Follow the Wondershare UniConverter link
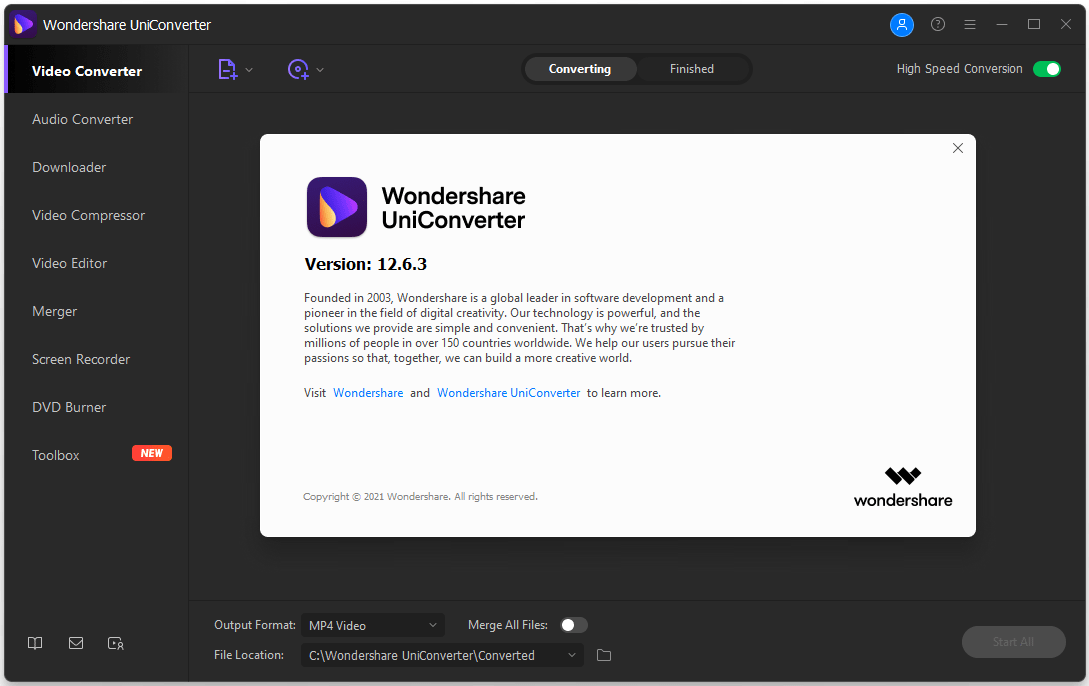The height and width of the screenshot is (686, 1089). [x=508, y=393]
